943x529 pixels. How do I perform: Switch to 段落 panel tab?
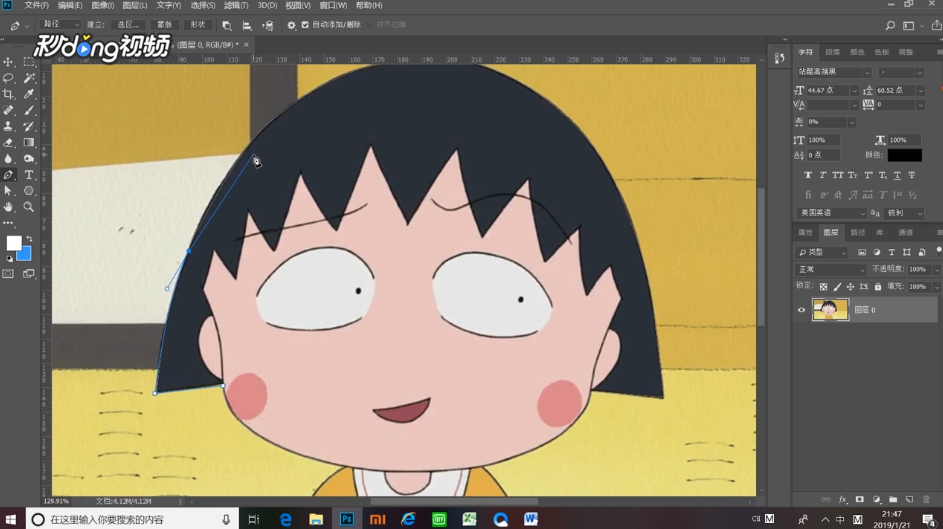832,52
